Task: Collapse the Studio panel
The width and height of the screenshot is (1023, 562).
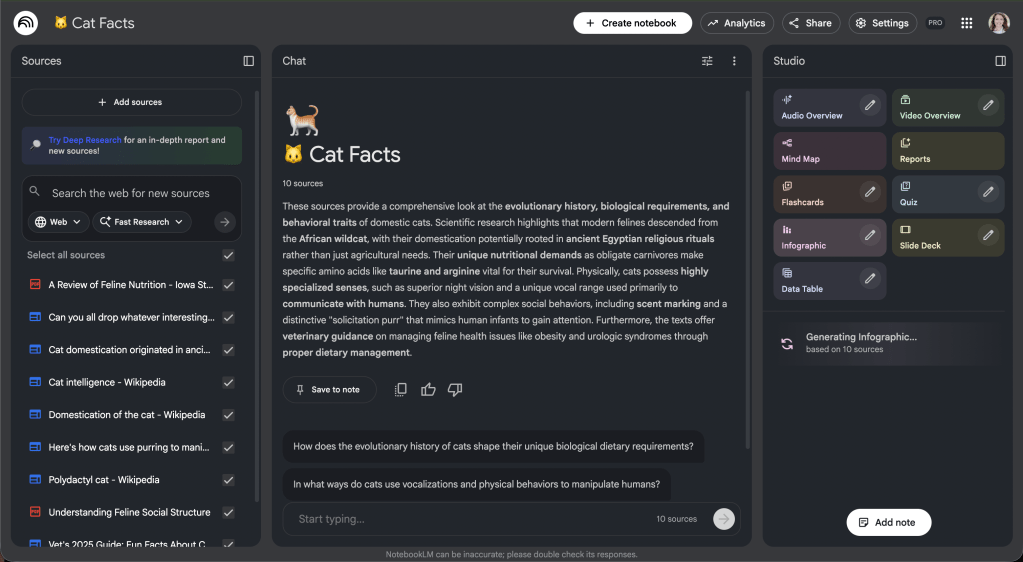Action: point(1000,61)
